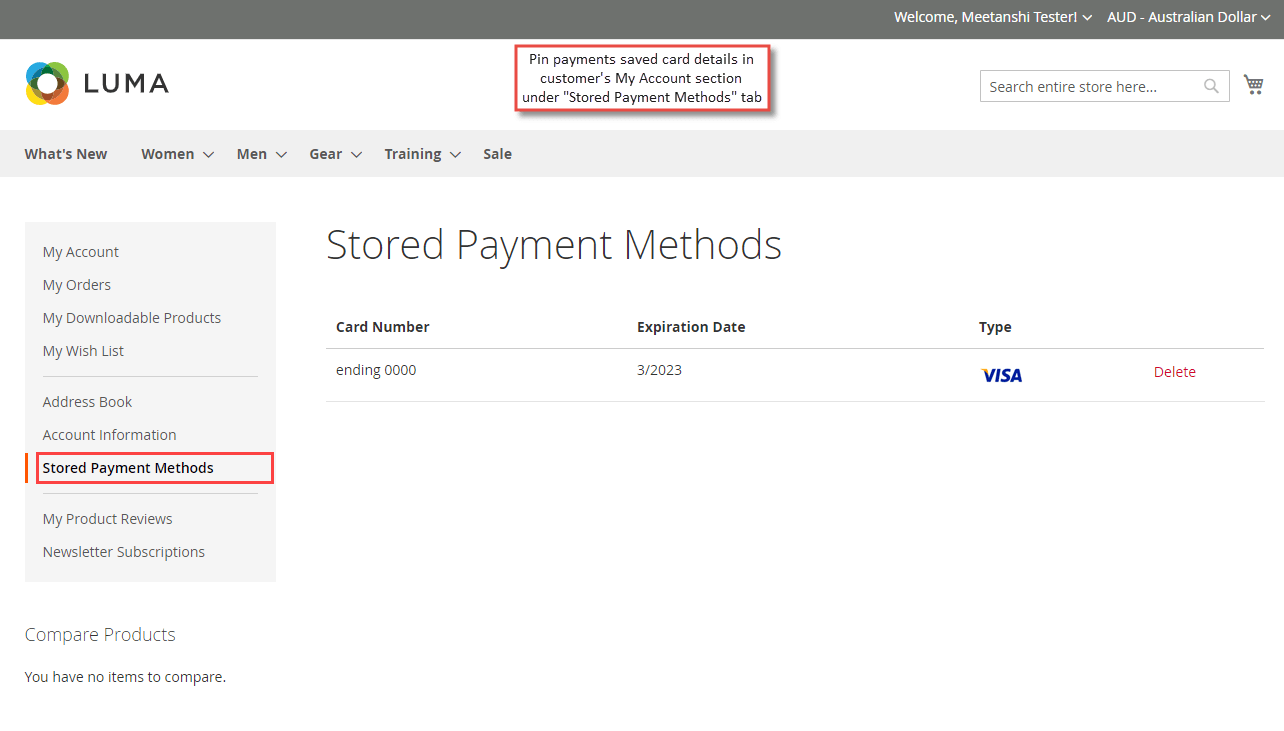
Task: View Newsletter Subscriptions settings
Action: 123,551
